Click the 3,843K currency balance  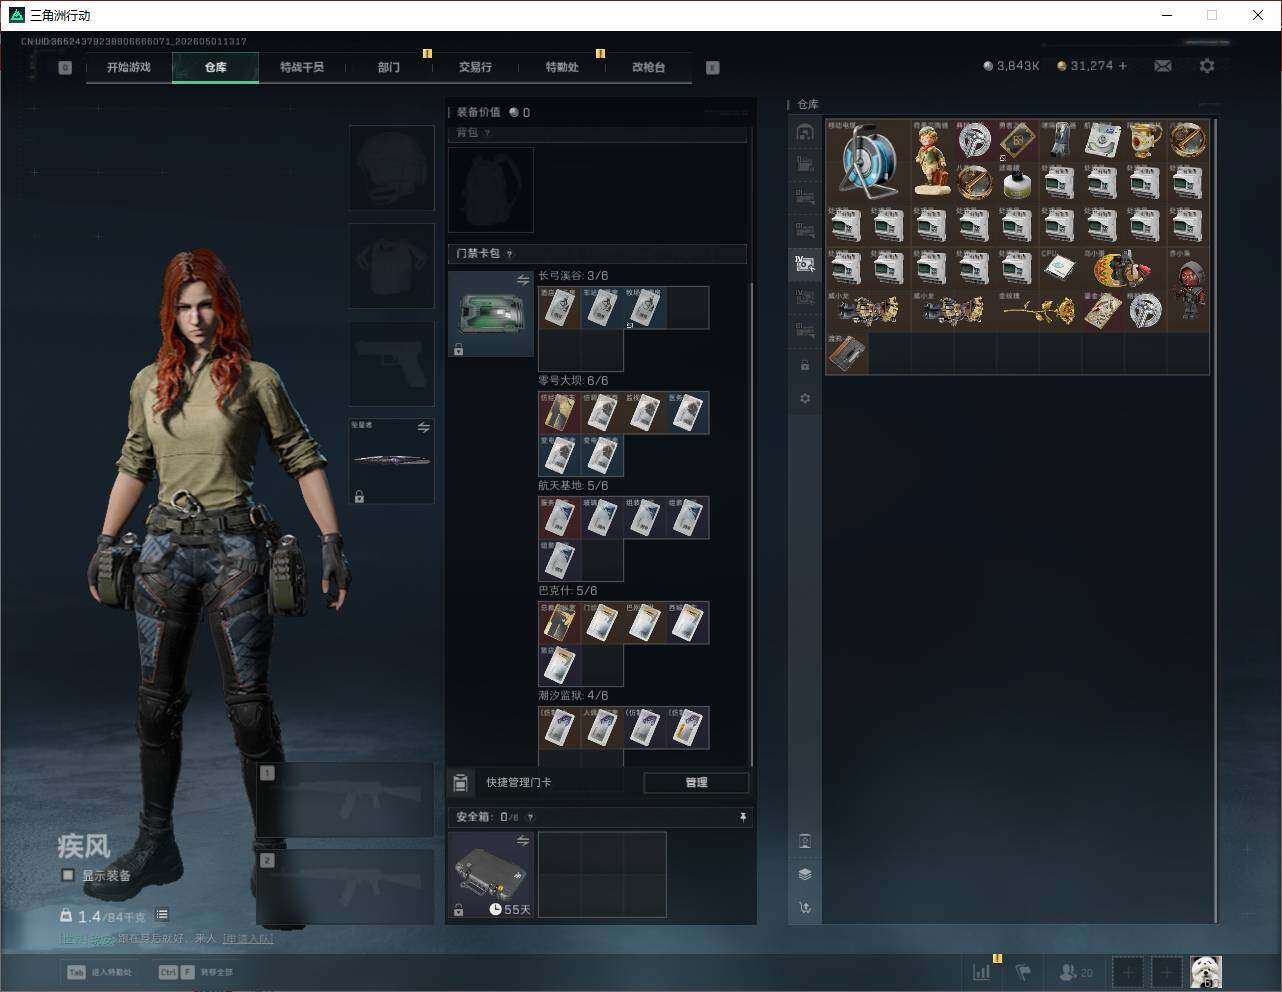(x=1011, y=66)
